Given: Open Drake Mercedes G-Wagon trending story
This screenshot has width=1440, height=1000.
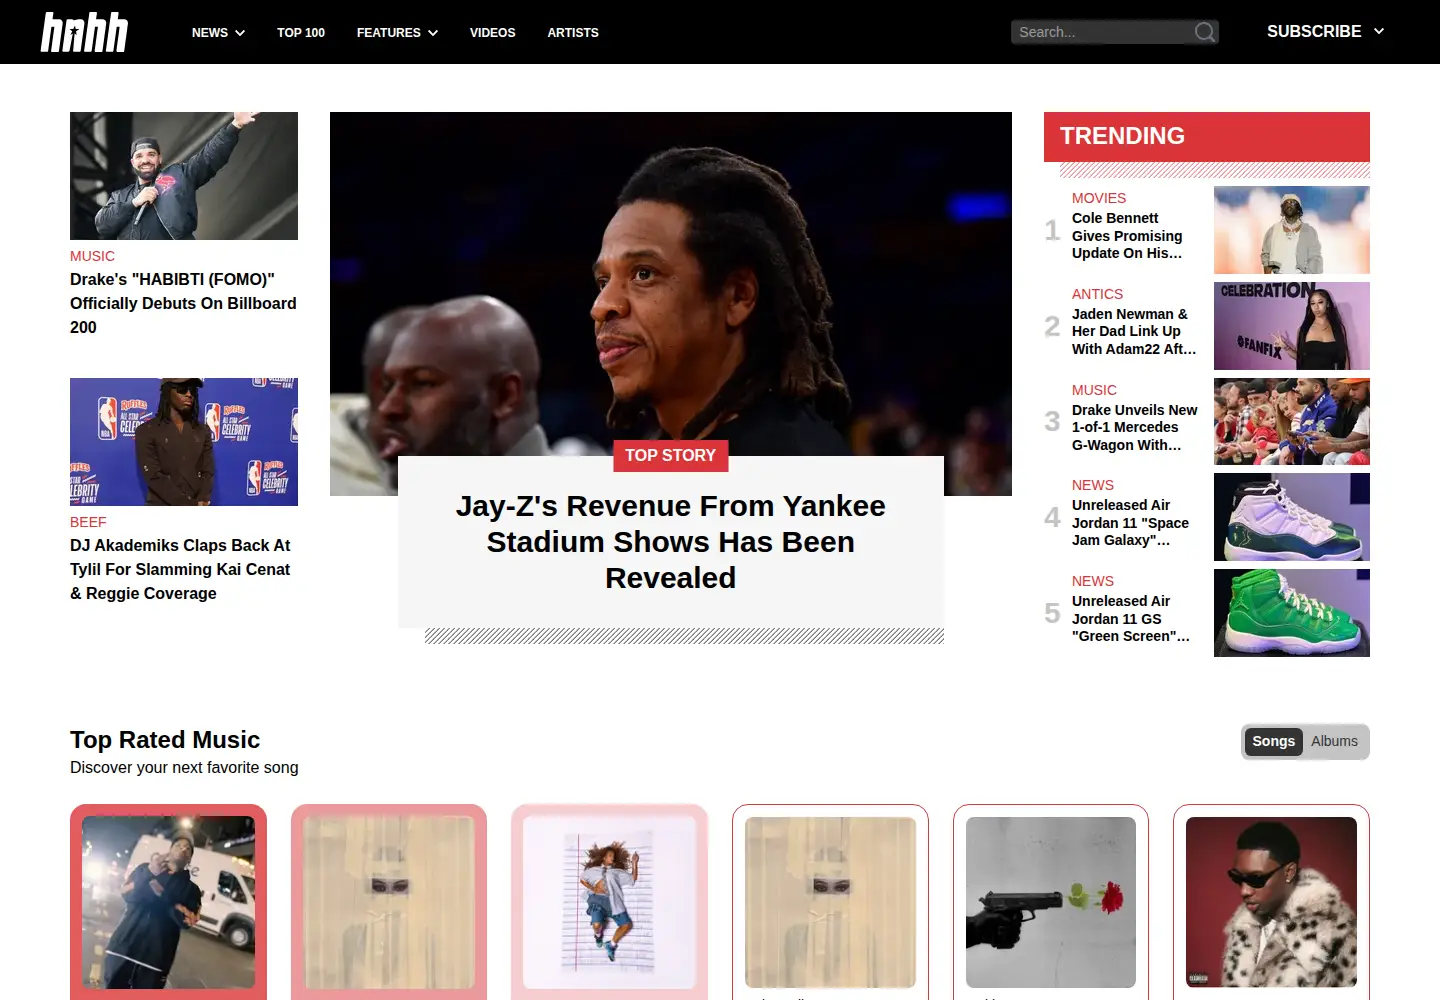Looking at the screenshot, I should tap(1134, 427).
